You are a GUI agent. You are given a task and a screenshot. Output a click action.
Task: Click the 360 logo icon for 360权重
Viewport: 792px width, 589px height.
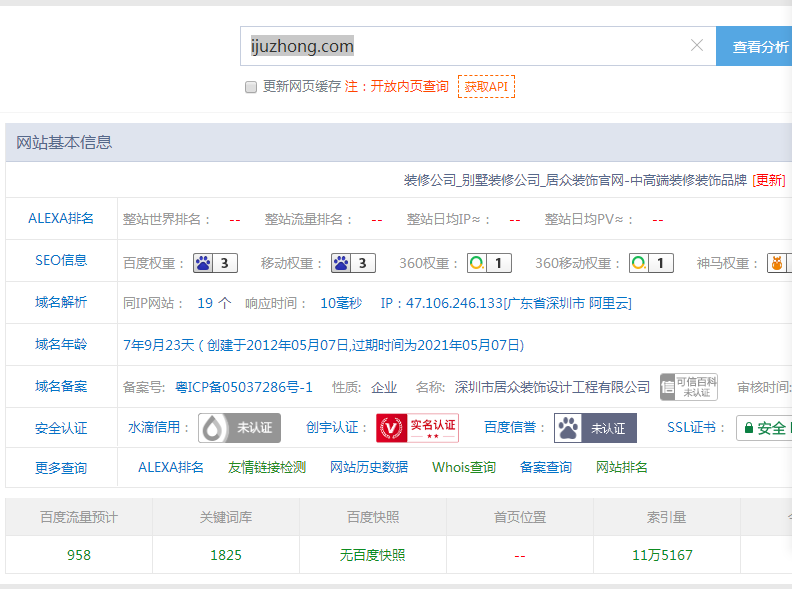[x=477, y=263]
